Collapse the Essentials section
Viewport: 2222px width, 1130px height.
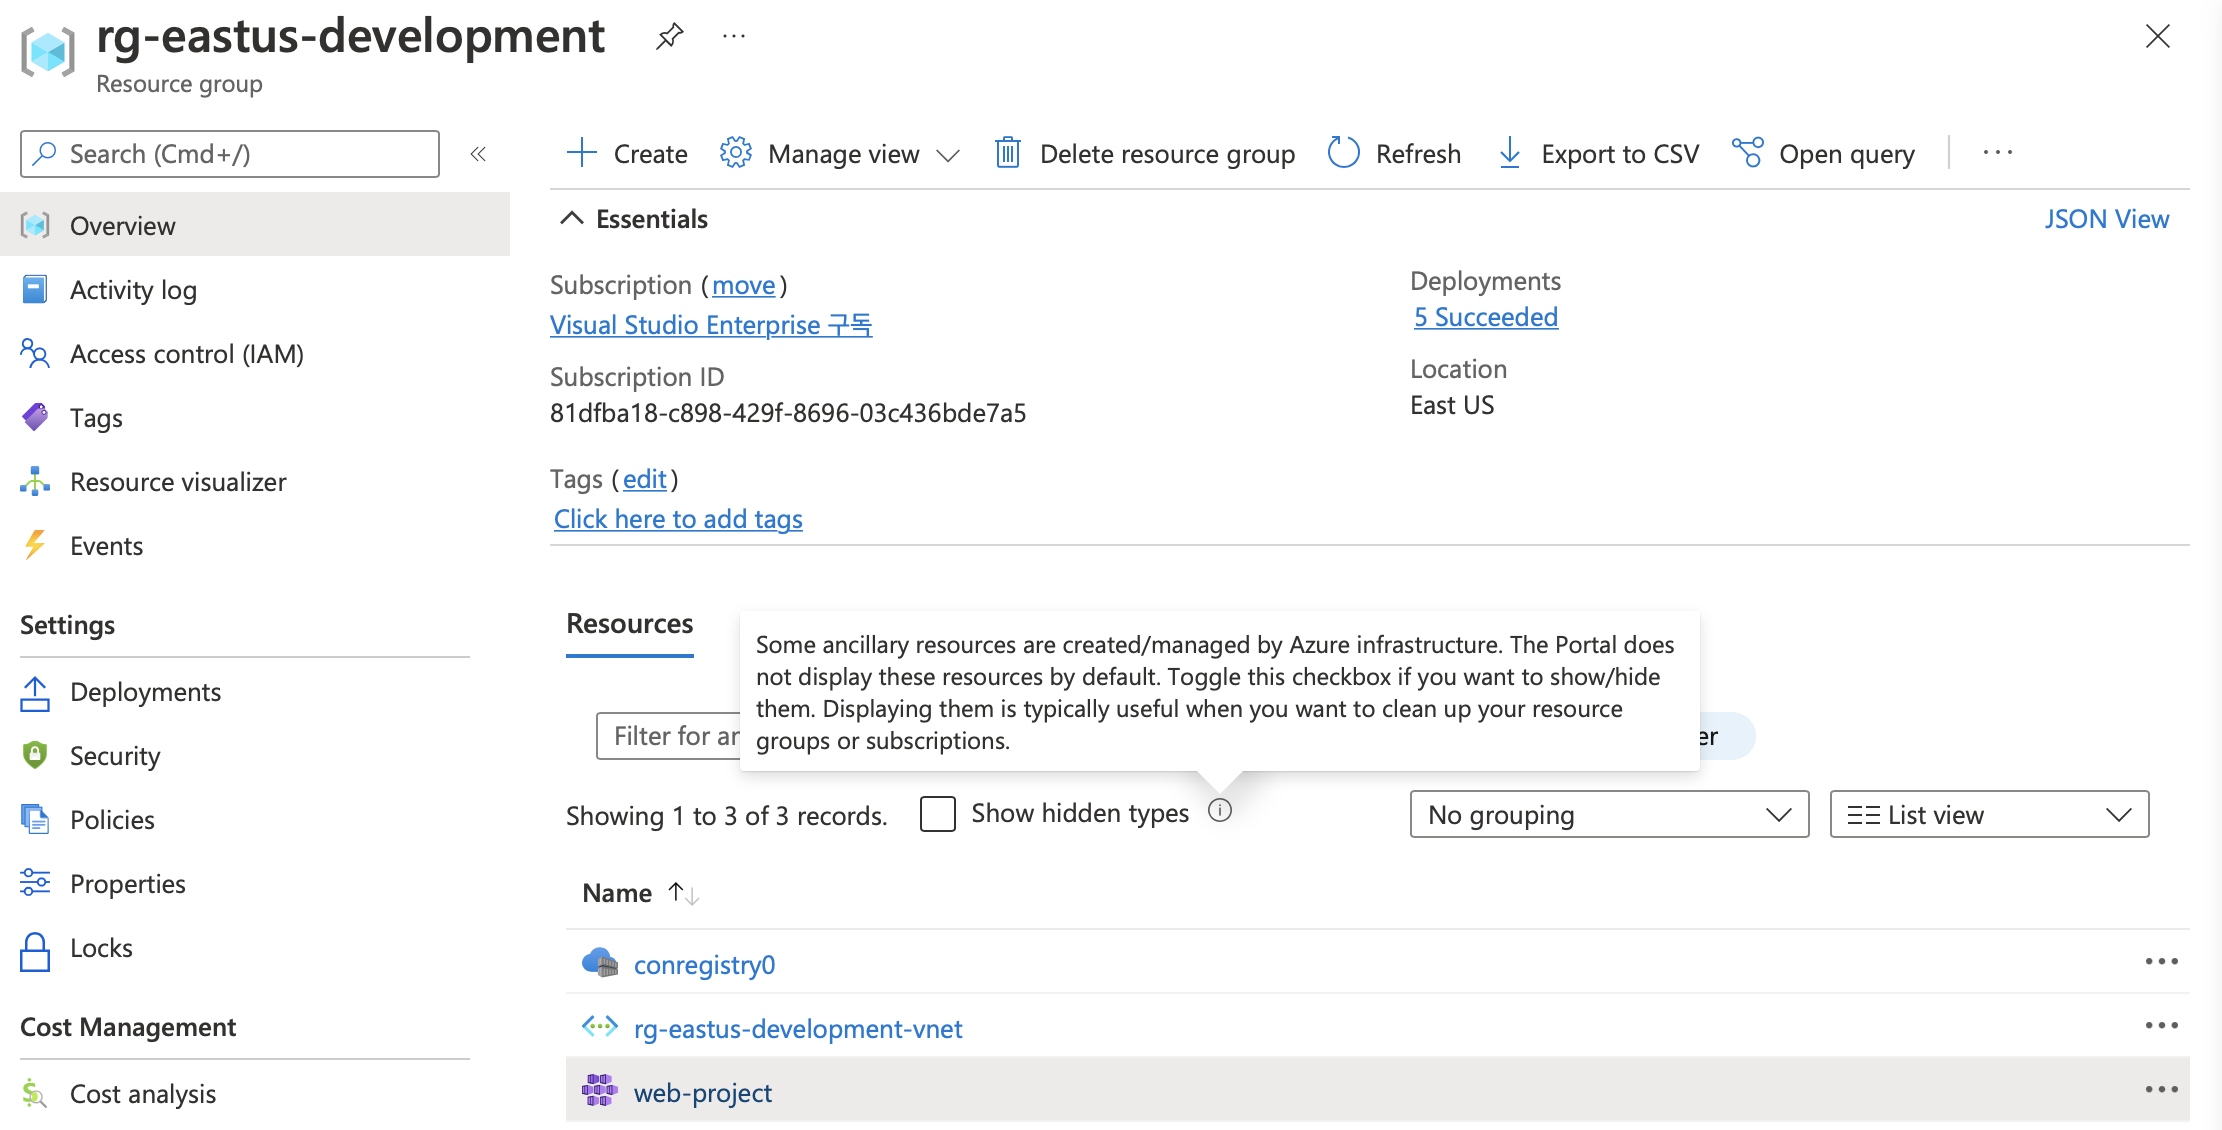click(x=572, y=219)
